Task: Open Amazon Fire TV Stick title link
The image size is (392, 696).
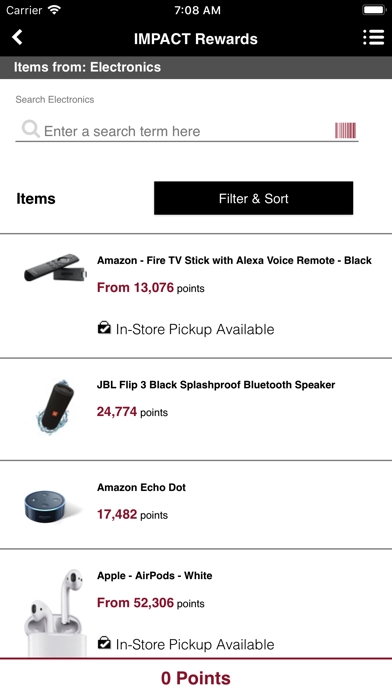Action: pos(234,261)
